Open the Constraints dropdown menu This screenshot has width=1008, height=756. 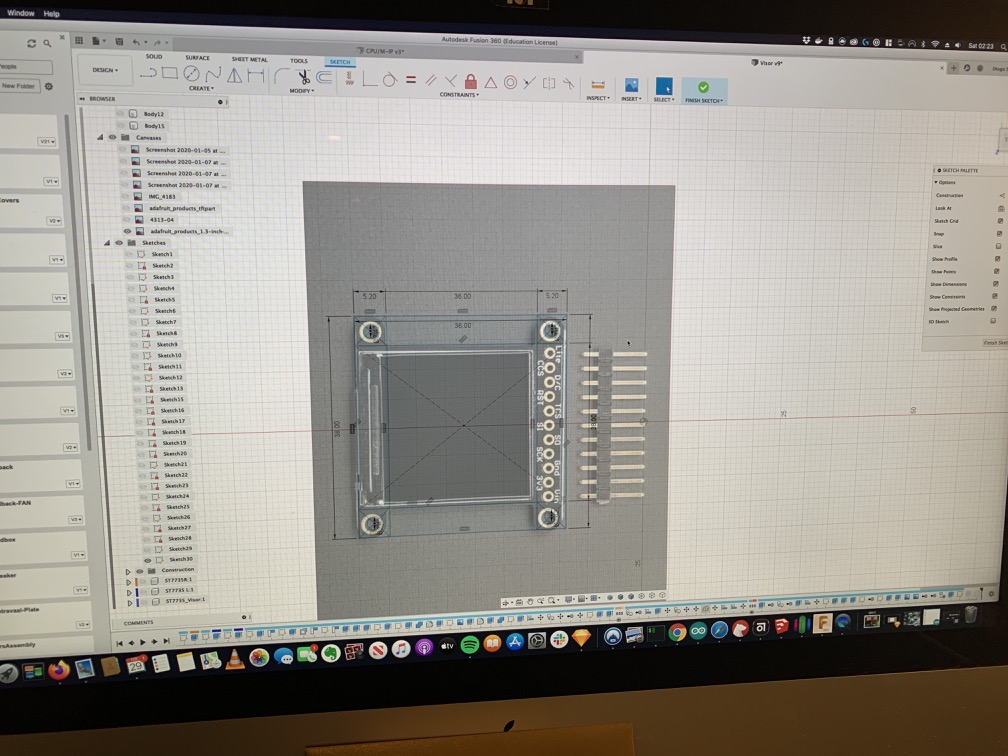coord(459,94)
